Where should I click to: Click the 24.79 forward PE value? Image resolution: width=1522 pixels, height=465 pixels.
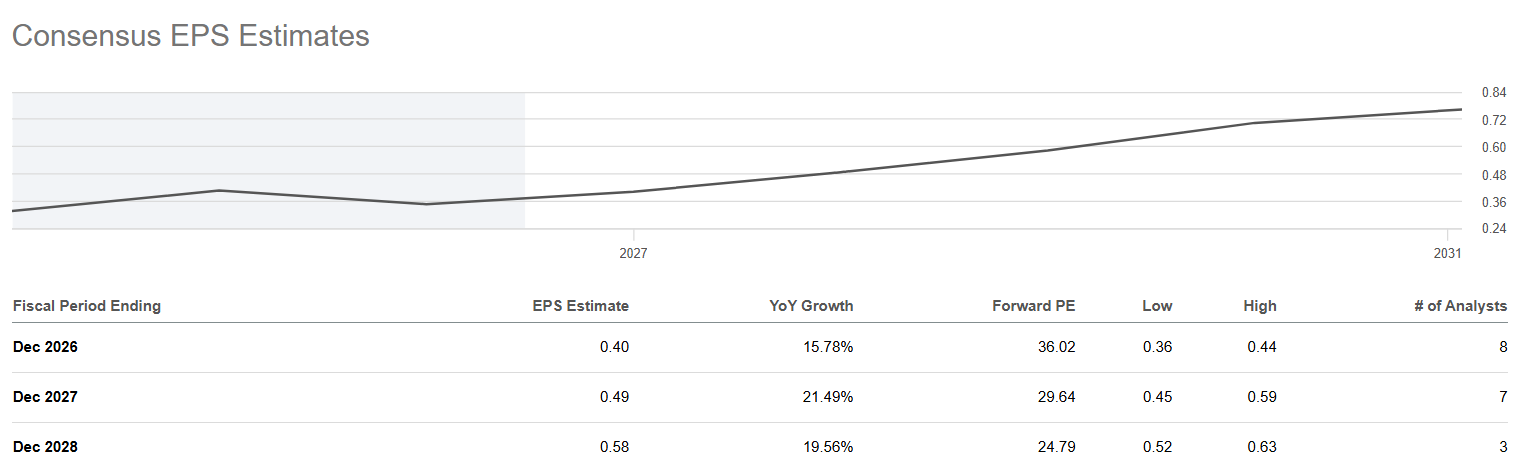click(x=1058, y=447)
